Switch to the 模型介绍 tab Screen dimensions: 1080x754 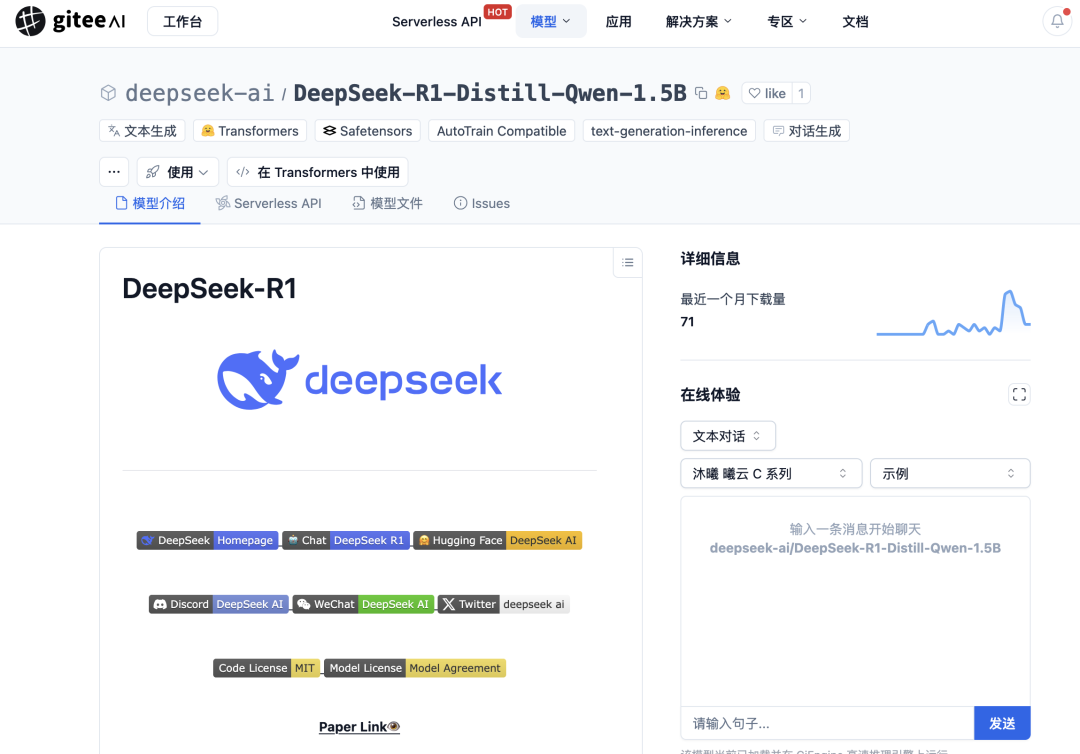click(x=150, y=203)
